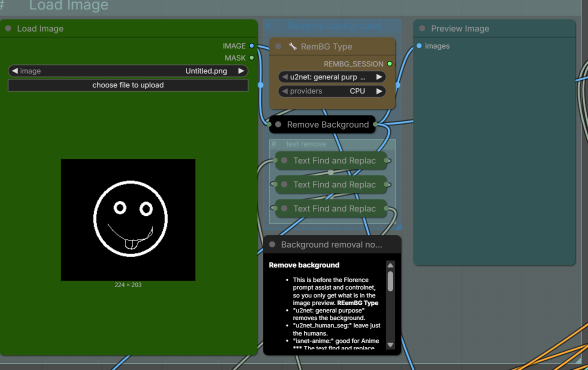Select previous image with left arrow

tap(15, 71)
